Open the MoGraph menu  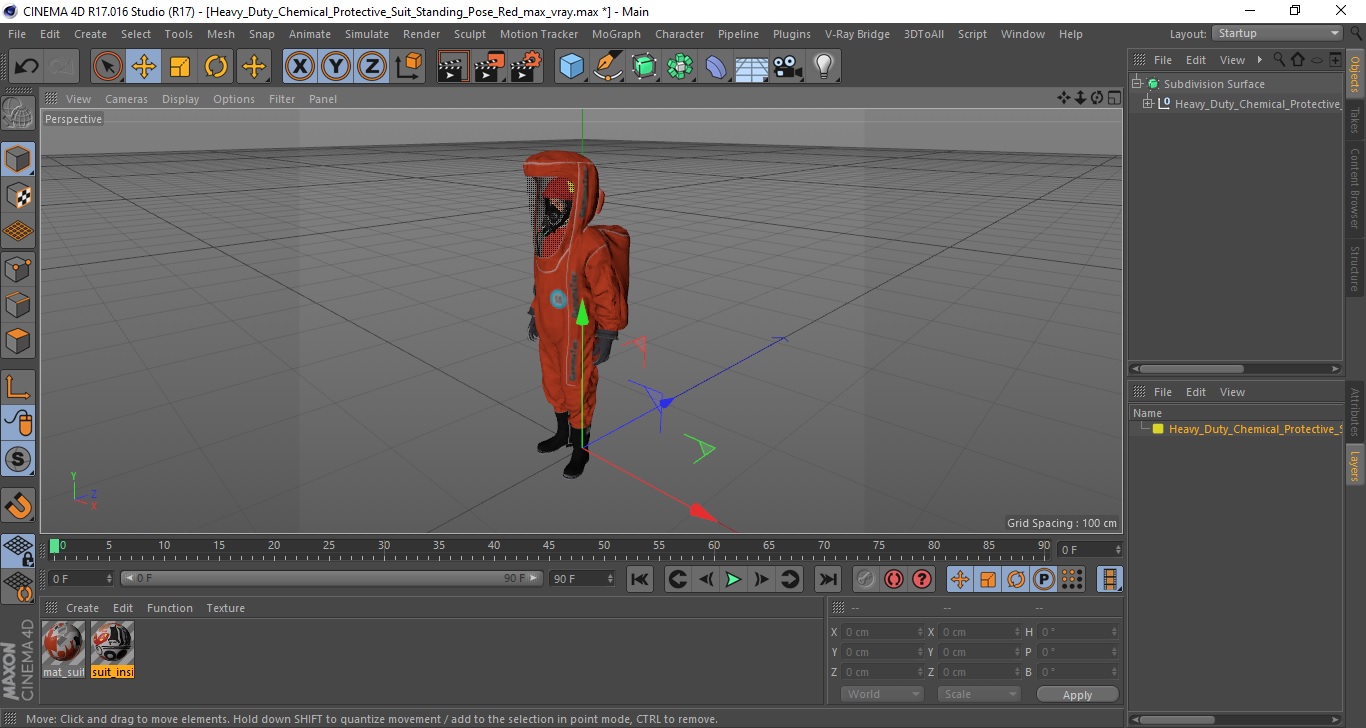[x=616, y=34]
